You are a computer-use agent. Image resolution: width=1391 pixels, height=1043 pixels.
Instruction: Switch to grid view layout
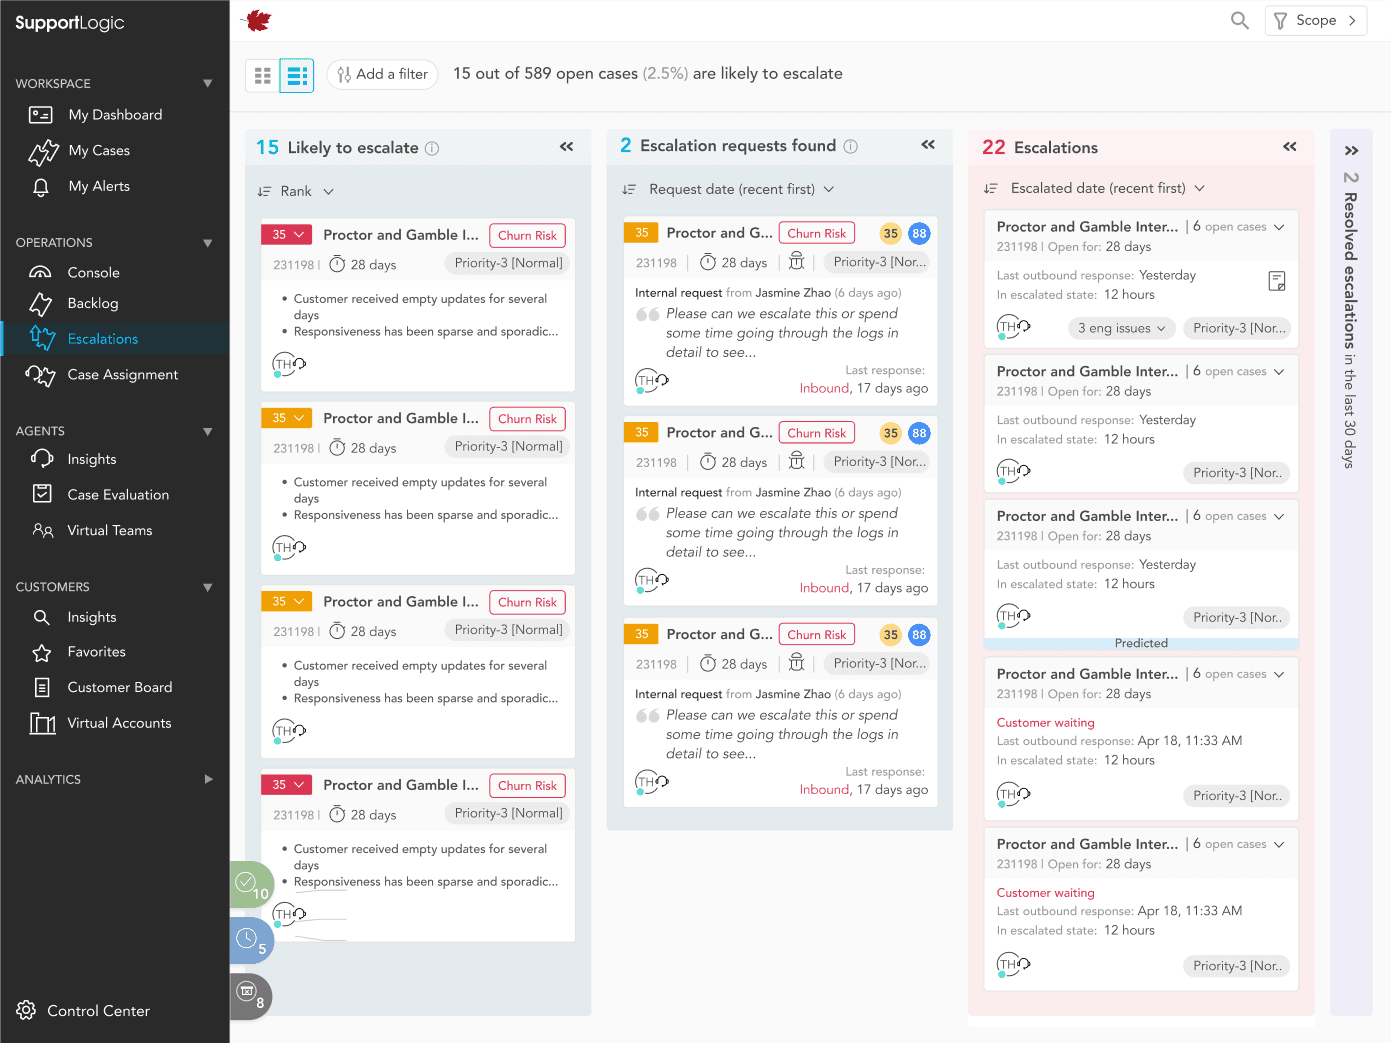tap(263, 75)
